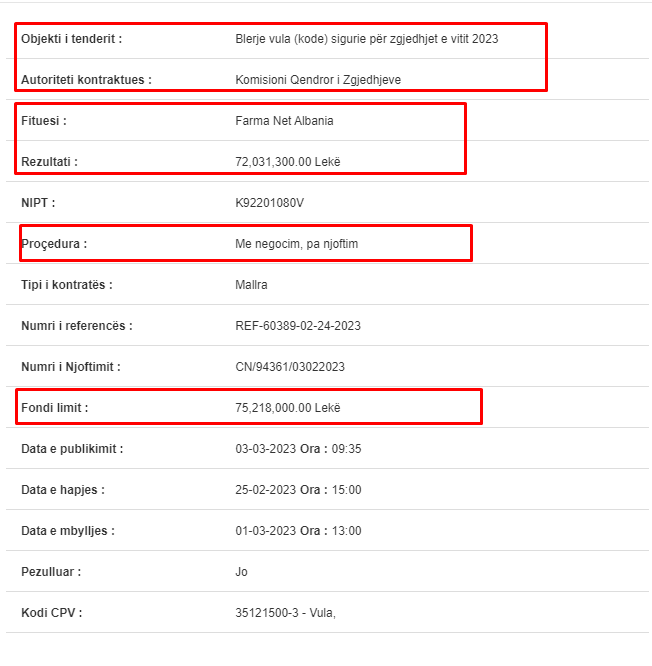The height and width of the screenshot is (666, 652).
Task: Click the tender object title about security stamps
Action: click(366, 39)
